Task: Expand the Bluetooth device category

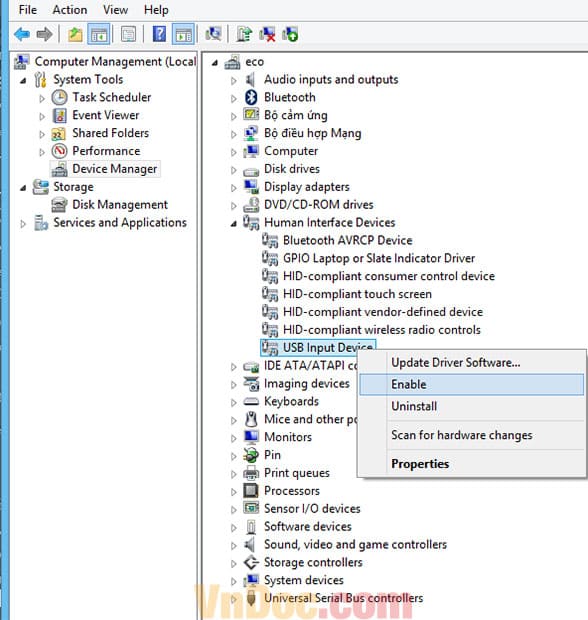Action: (233, 98)
